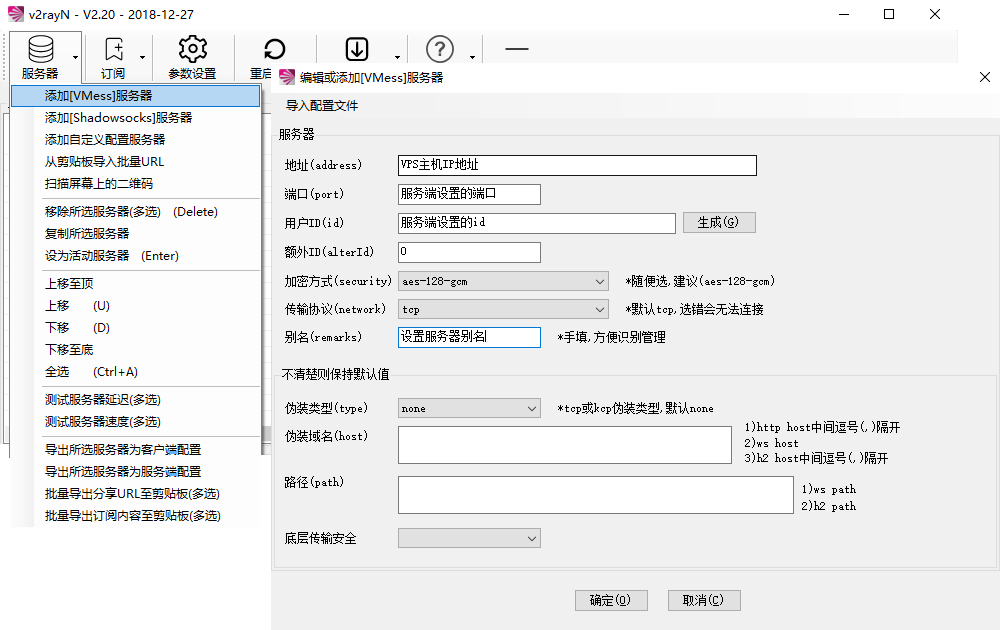
Task: Click the 地址(address) input field
Action: (x=577, y=165)
